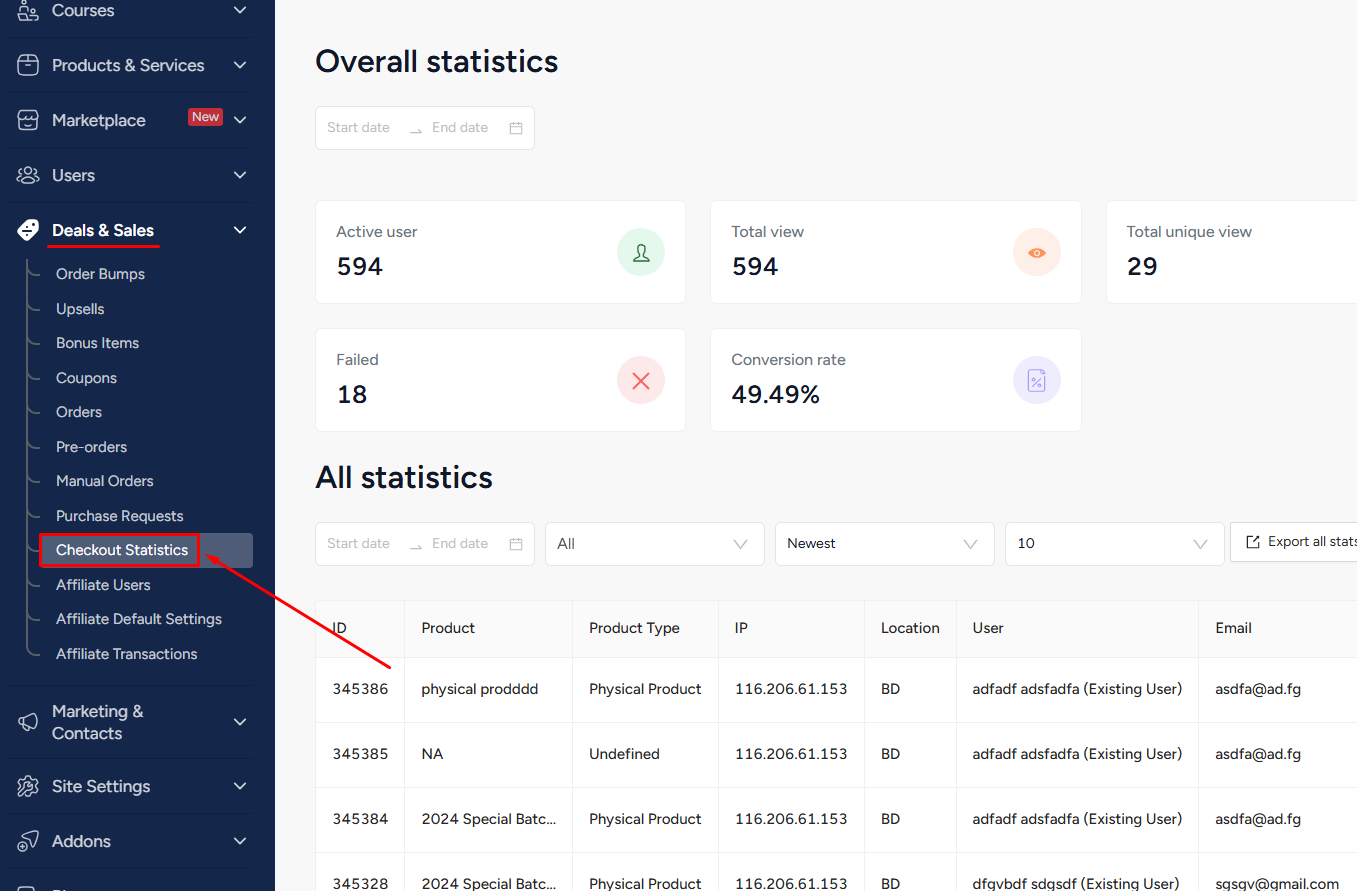Image resolution: width=1357 pixels, height=891 pixels.
Task: Click the Deals & Sales menu label
Action: click(x=103, y=230)
